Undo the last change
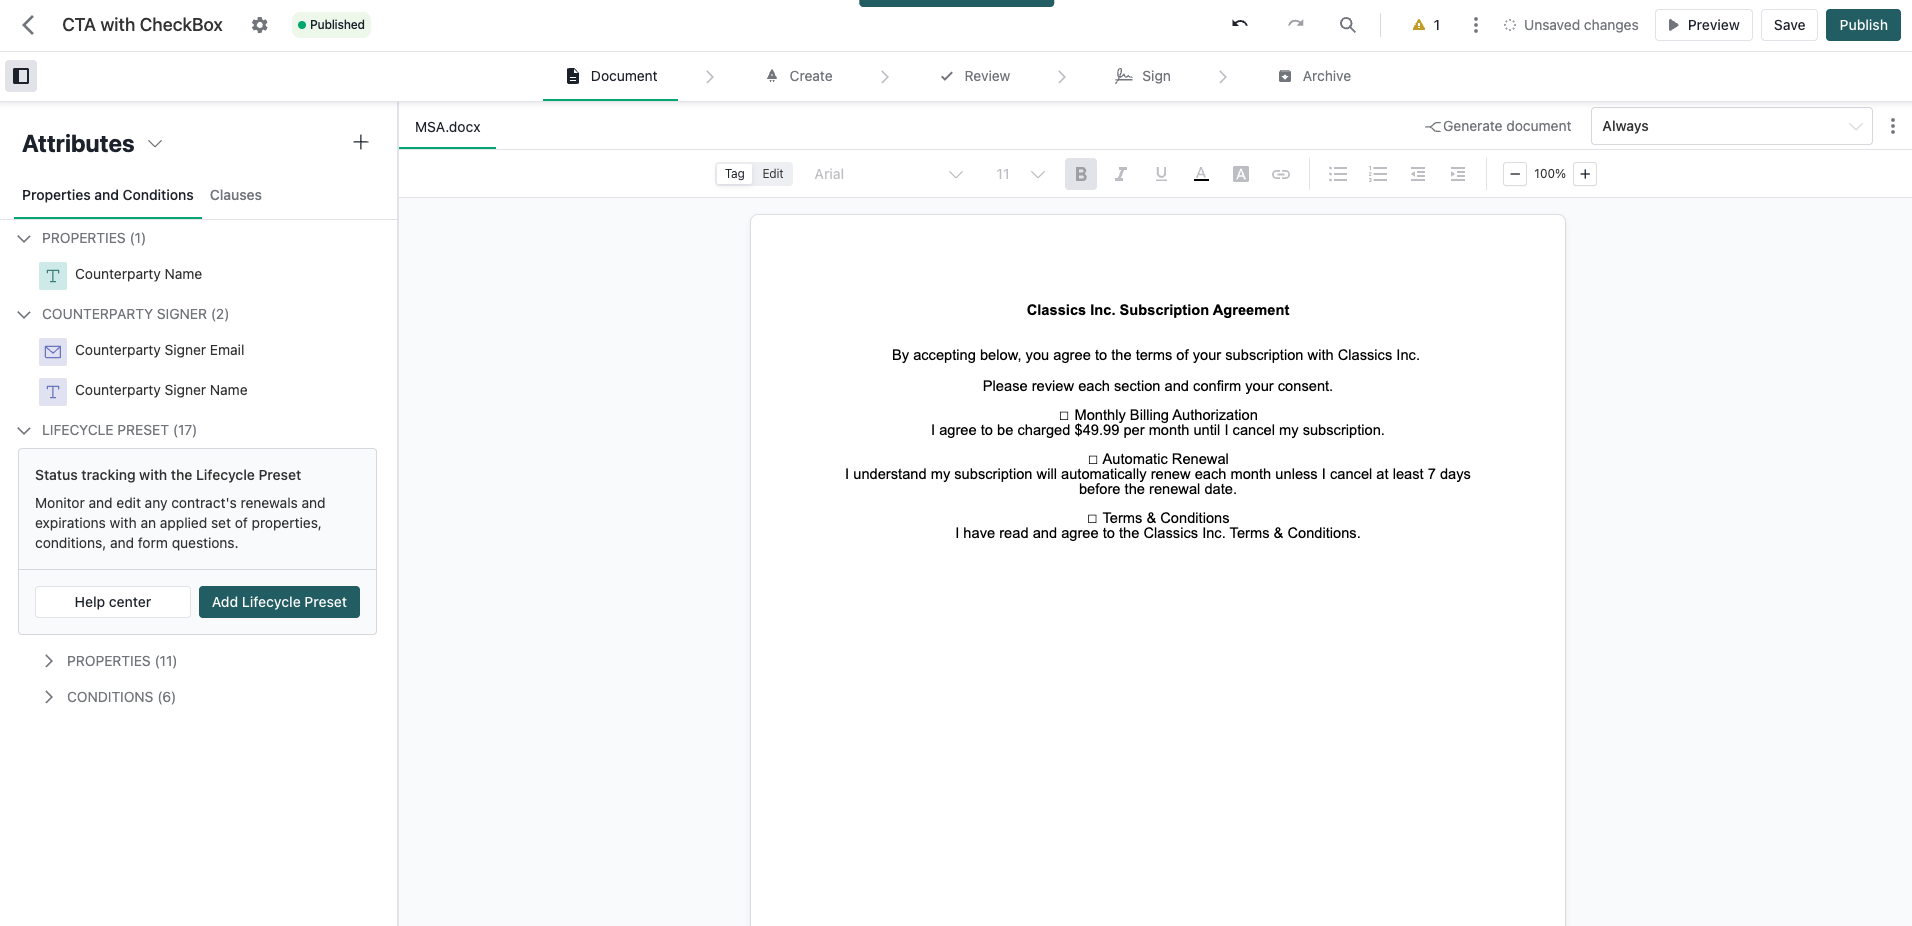1912x926 pixels. (1240, 24)
